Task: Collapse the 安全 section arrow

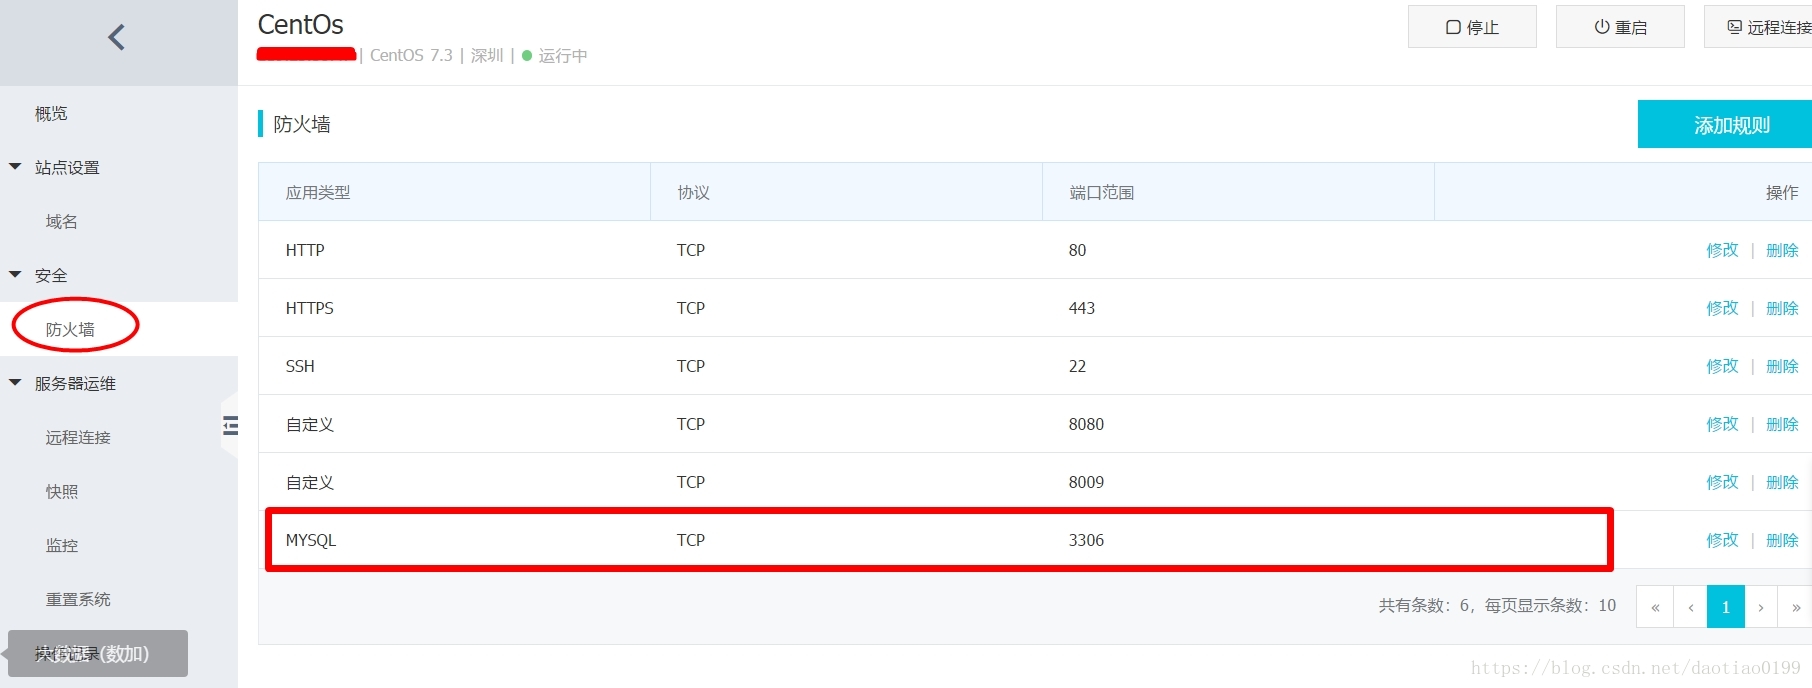Action: [15, 274]
